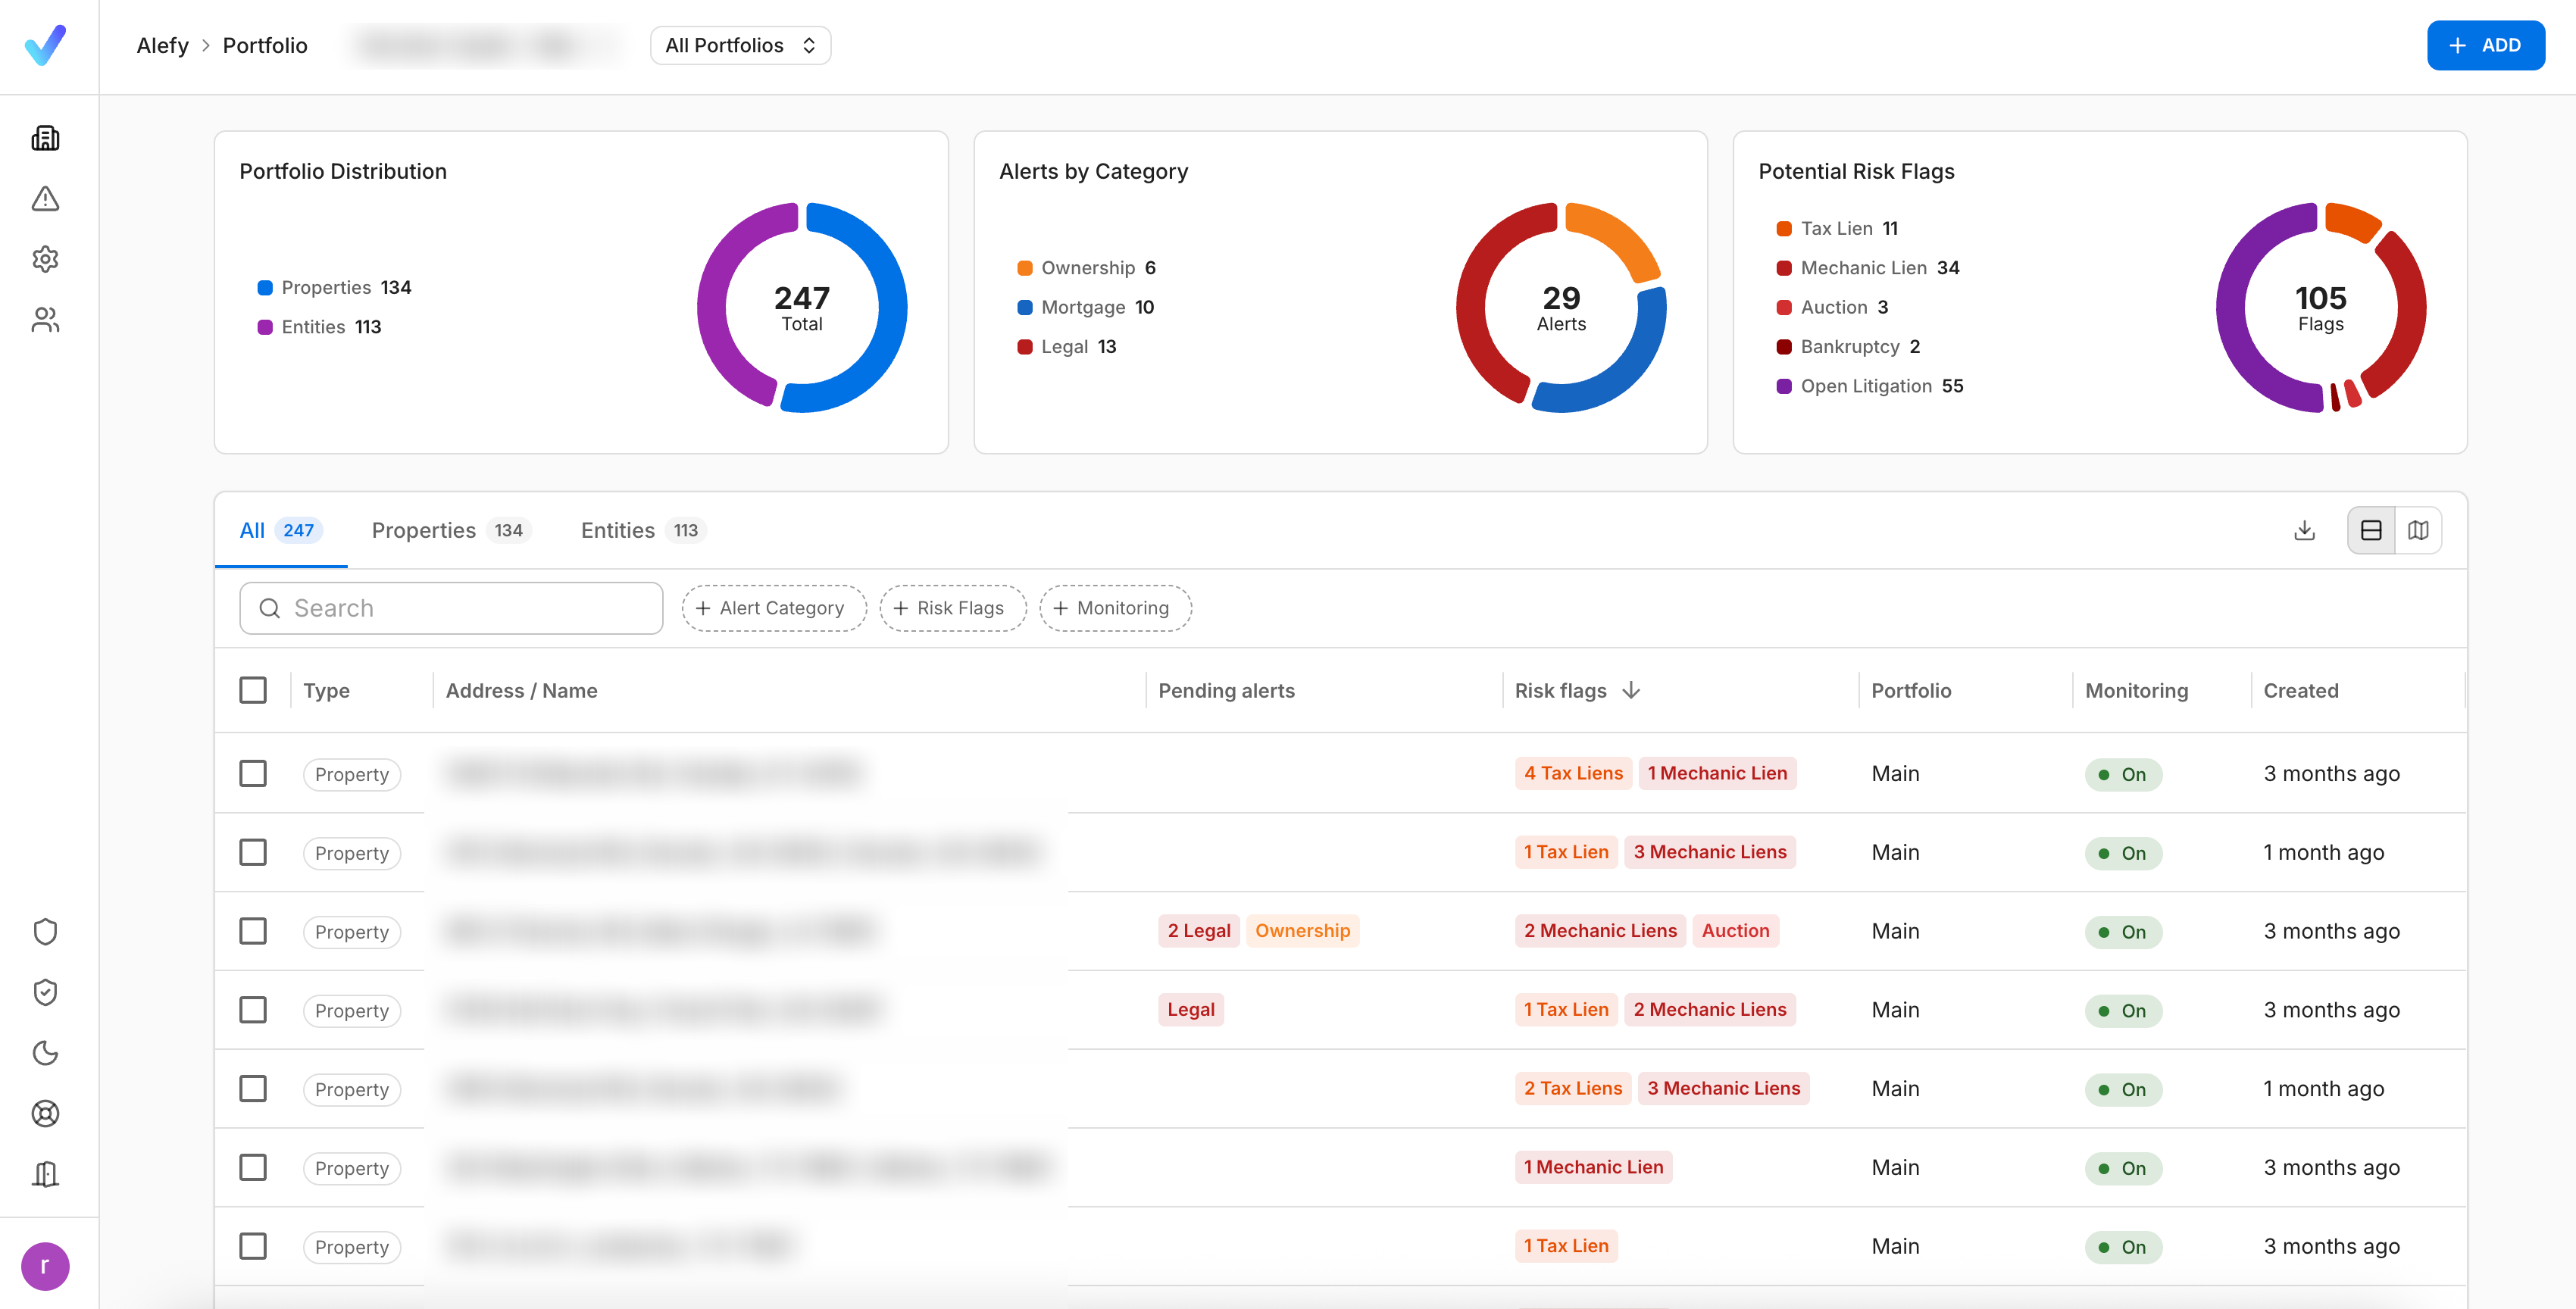Viewport: 2576px width, 1309px height.
Task: Open the help lifebuoy icon
Action: [45, 1113]
